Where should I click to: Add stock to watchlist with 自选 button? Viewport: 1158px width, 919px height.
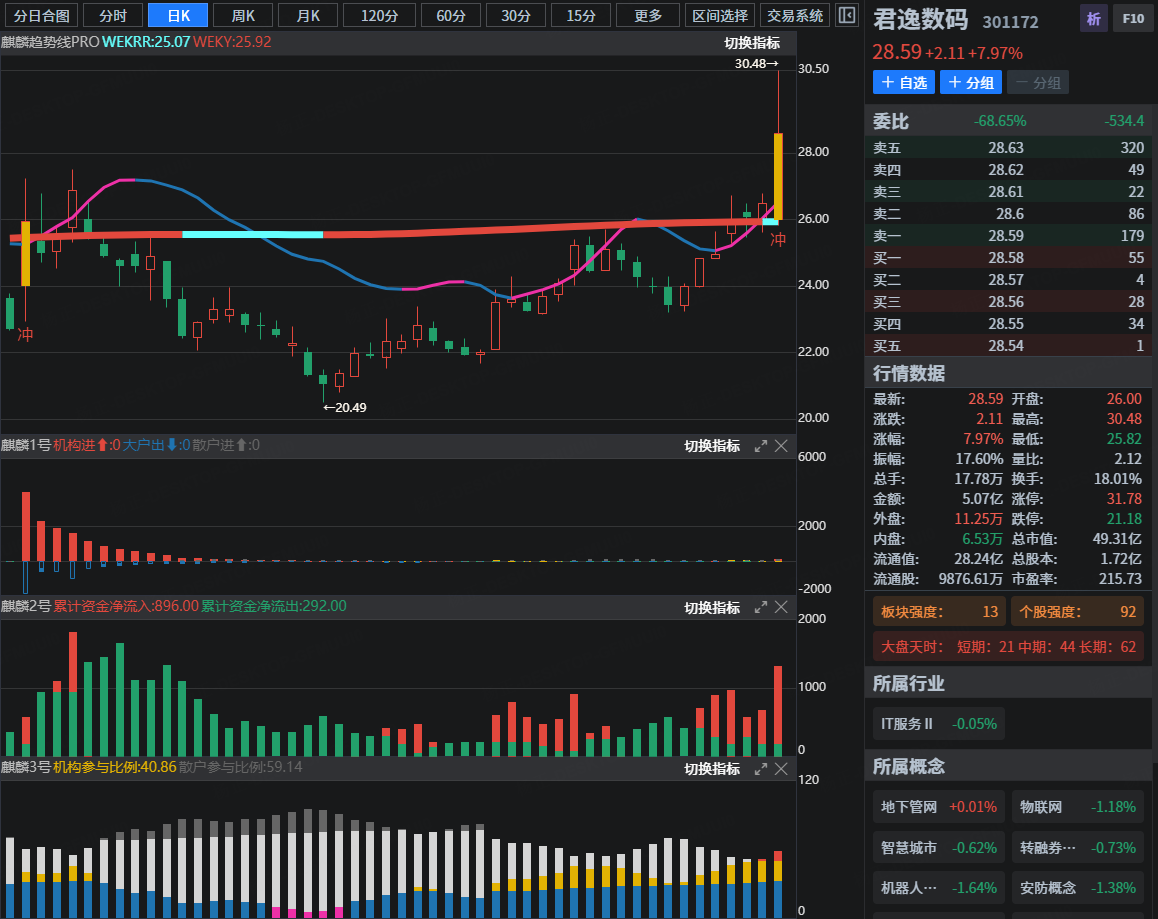(x=903, y=82)
